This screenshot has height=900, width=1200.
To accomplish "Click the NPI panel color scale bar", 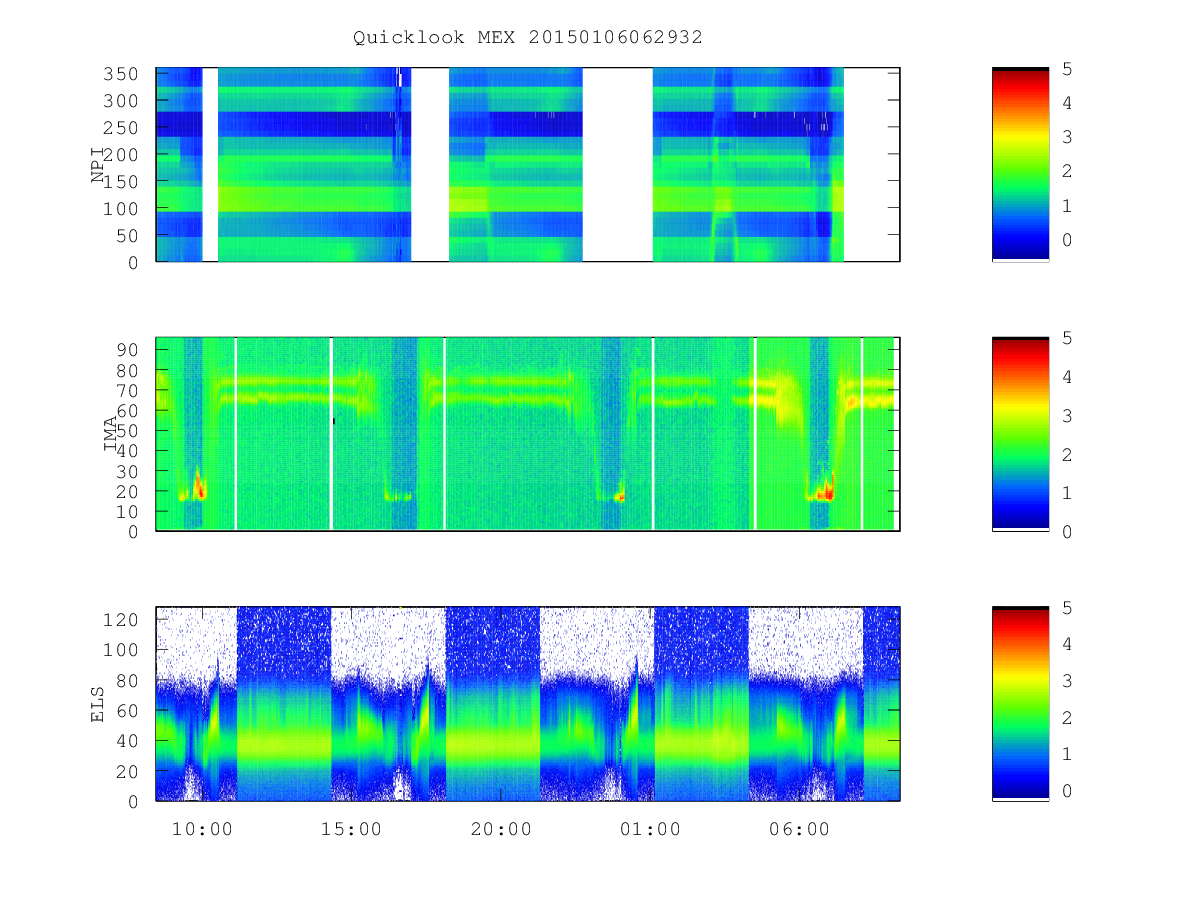I will 1020,165.
